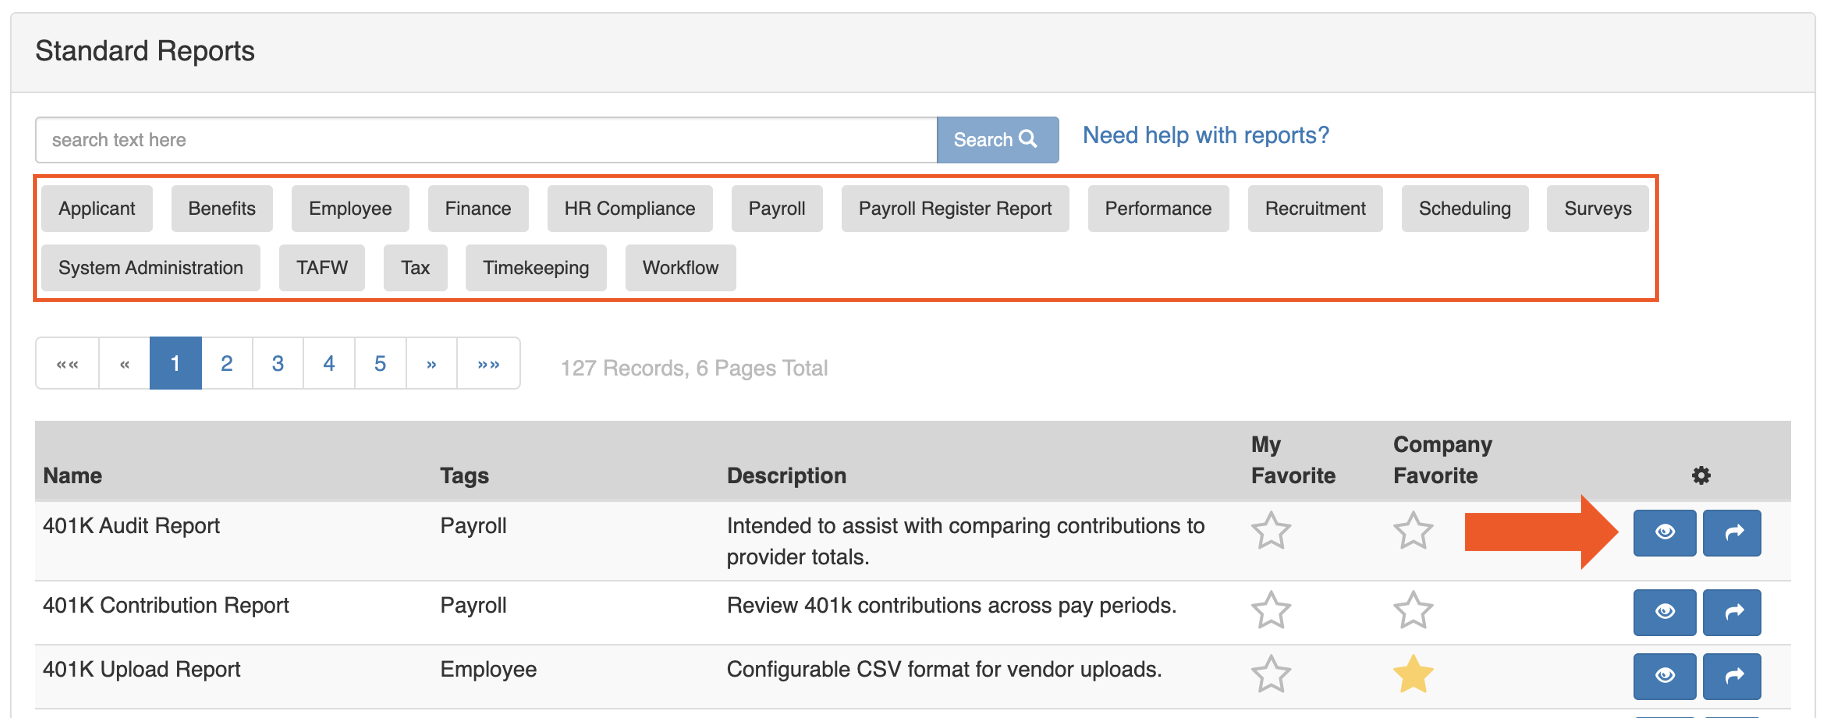1826x718 pixels.
Task: Filter by the Timekeeping tag
Action: (535, 268)
